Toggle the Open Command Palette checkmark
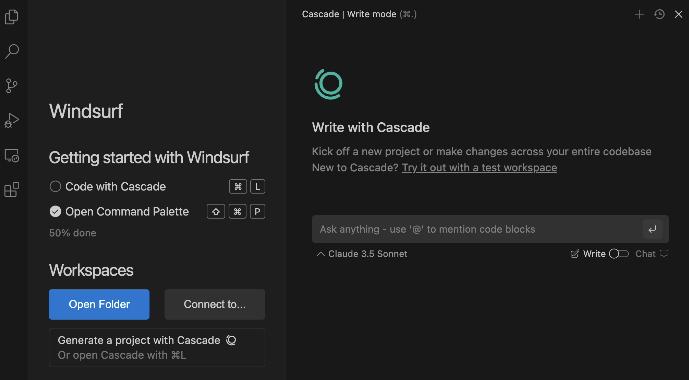 (55, 212)
